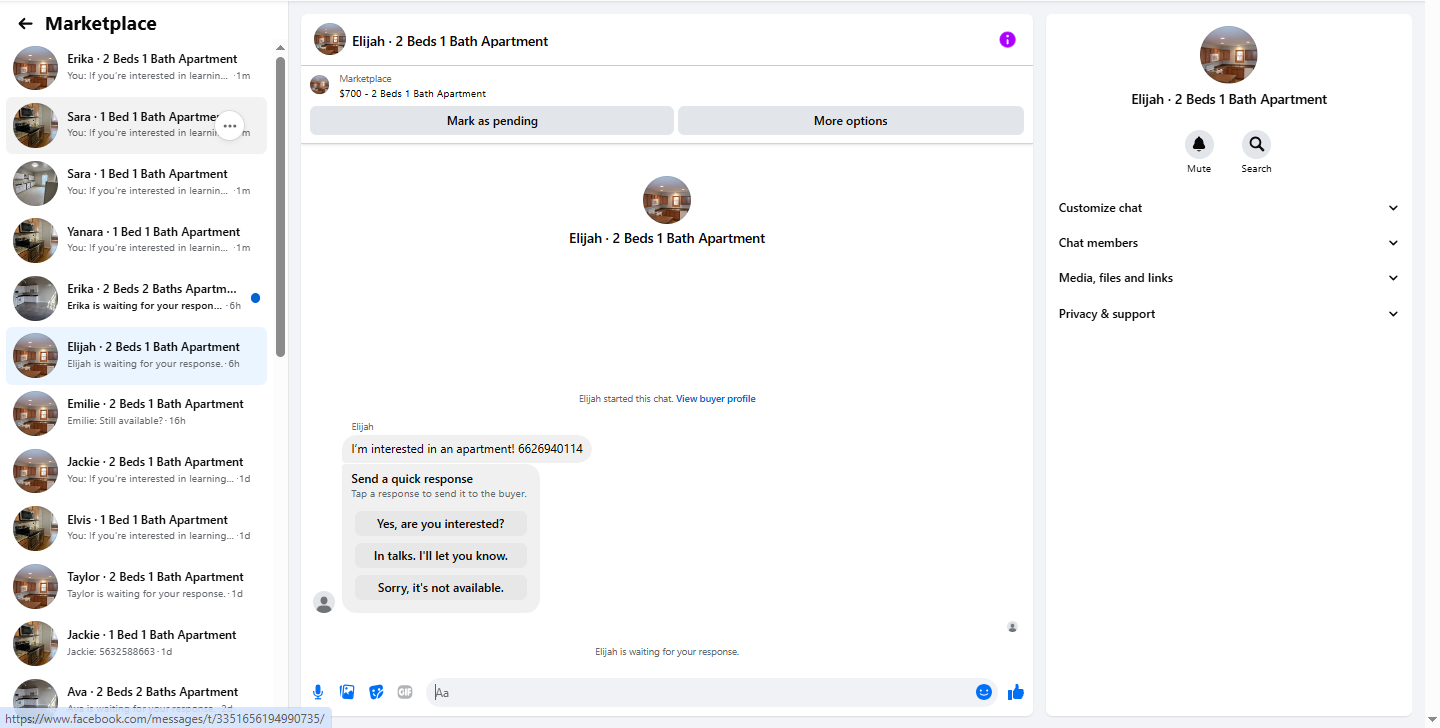Viewport: 1440px width, 728px height.
Task: Click Emilie's conversation avatar
Action: click(x=35, y=413)
